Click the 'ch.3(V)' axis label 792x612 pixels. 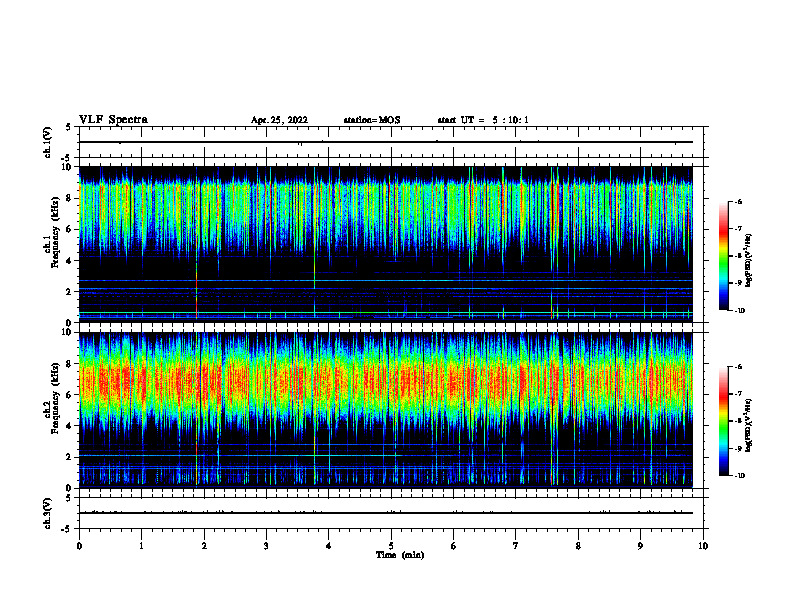pyautogui.click(x=47, y=513)
